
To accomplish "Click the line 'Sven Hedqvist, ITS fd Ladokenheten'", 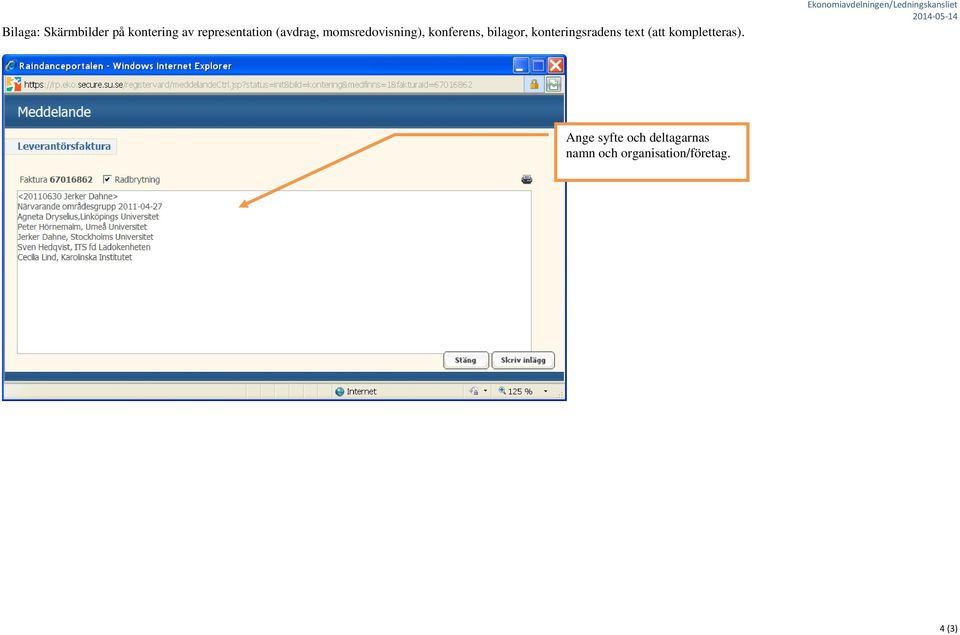I will click(x=84, y=247).
